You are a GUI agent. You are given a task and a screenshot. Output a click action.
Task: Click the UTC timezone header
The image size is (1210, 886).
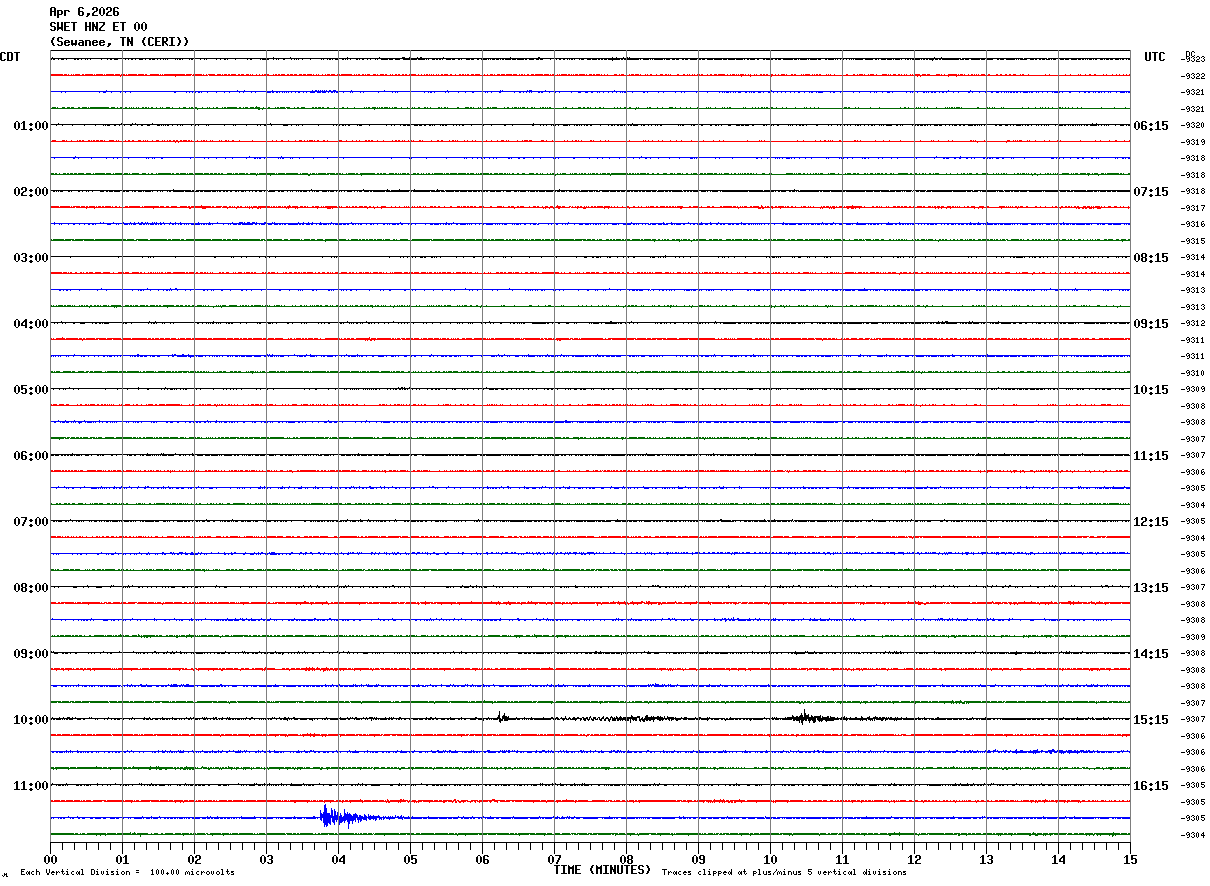1154,57
